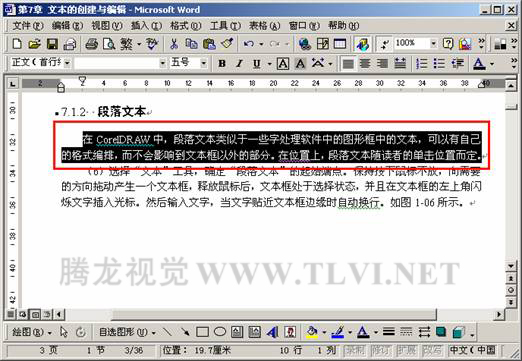The image size is (522, 361).
Task: Click the Free Rotate icon
Action: click(81, 332)
